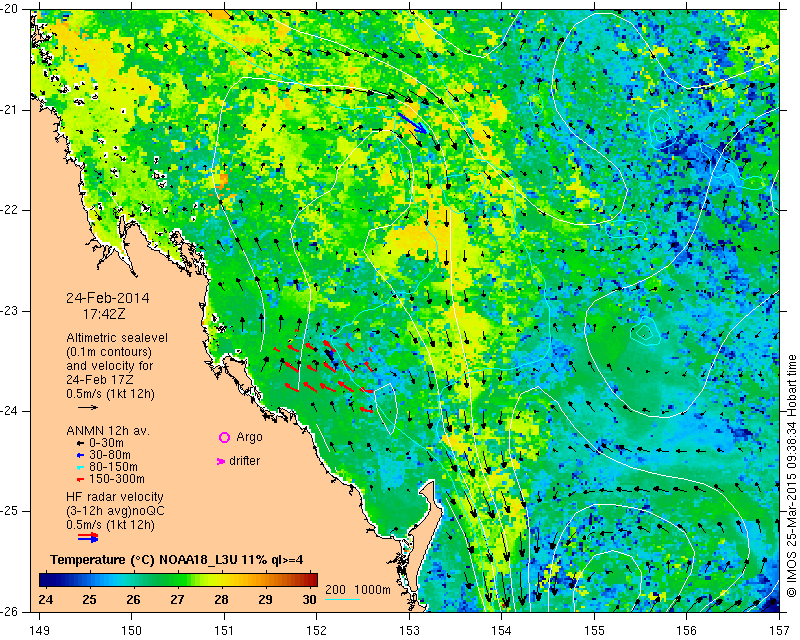This screenshot has width=800, height=640.
Task: Click the latitude axis label -24
Action: tap(10, 411)
